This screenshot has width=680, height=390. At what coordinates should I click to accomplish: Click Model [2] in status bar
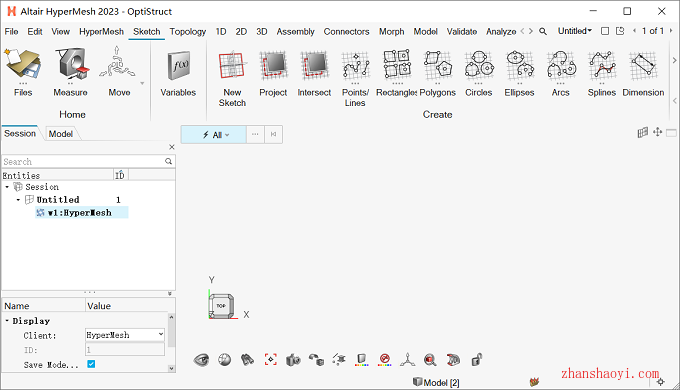point(436,382)
